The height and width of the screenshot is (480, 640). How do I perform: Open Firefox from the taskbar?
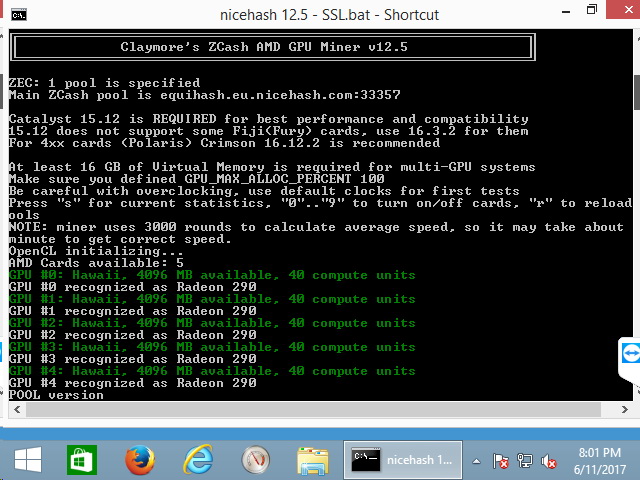140,460
